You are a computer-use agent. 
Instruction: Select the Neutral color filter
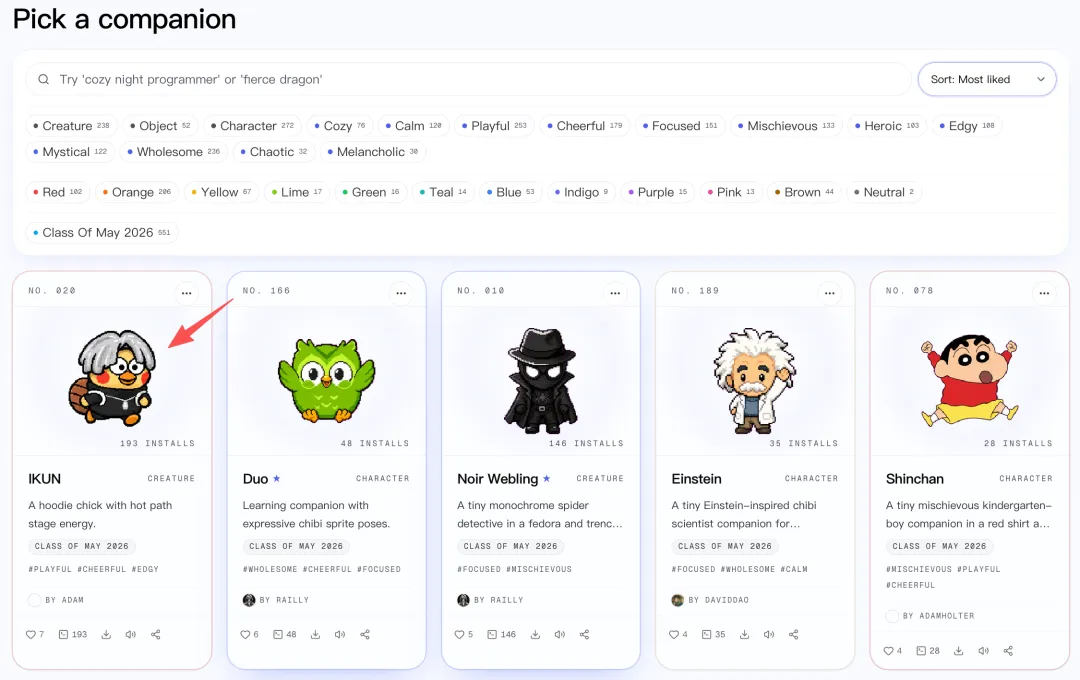coord(884,192)
